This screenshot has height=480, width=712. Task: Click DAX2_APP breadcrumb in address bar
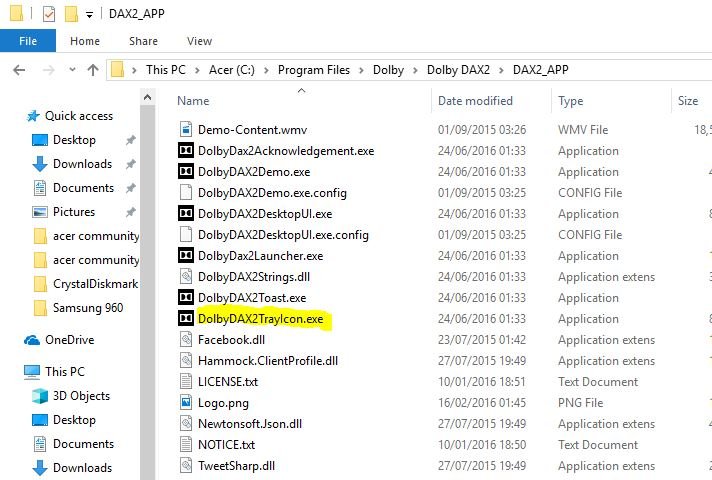click(540, 70)
